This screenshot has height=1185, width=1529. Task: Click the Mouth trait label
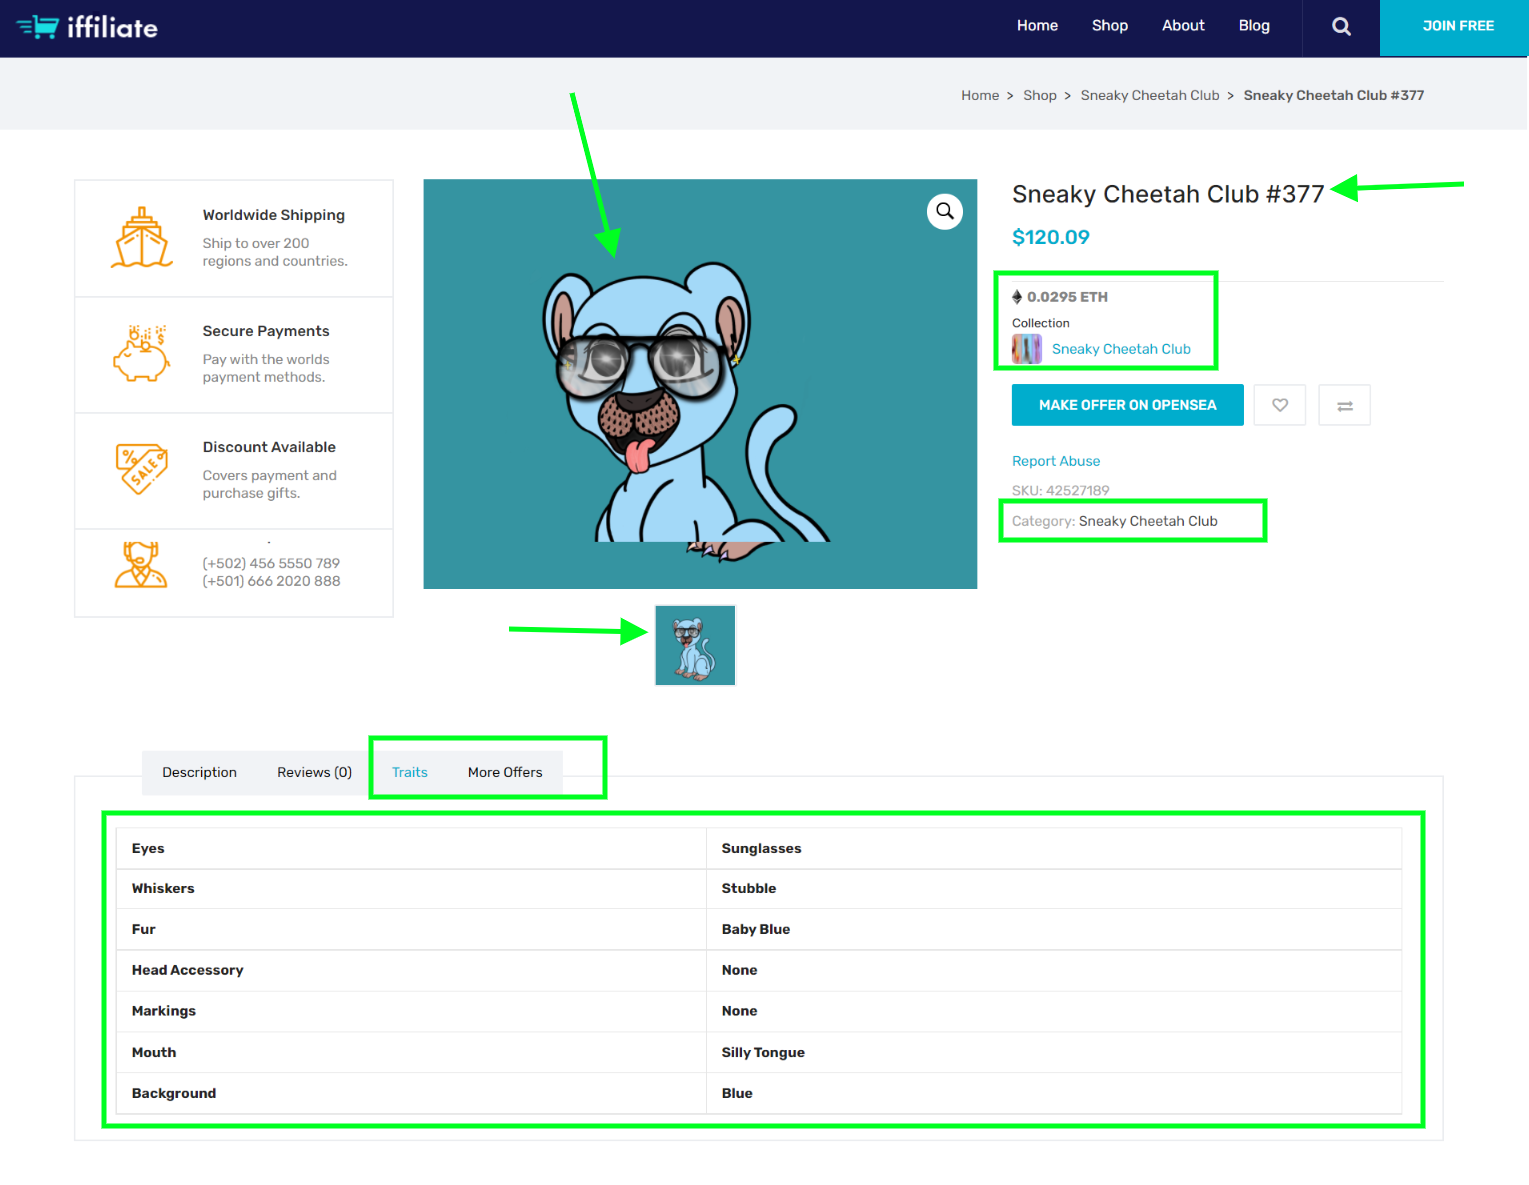pos(154,1052)
